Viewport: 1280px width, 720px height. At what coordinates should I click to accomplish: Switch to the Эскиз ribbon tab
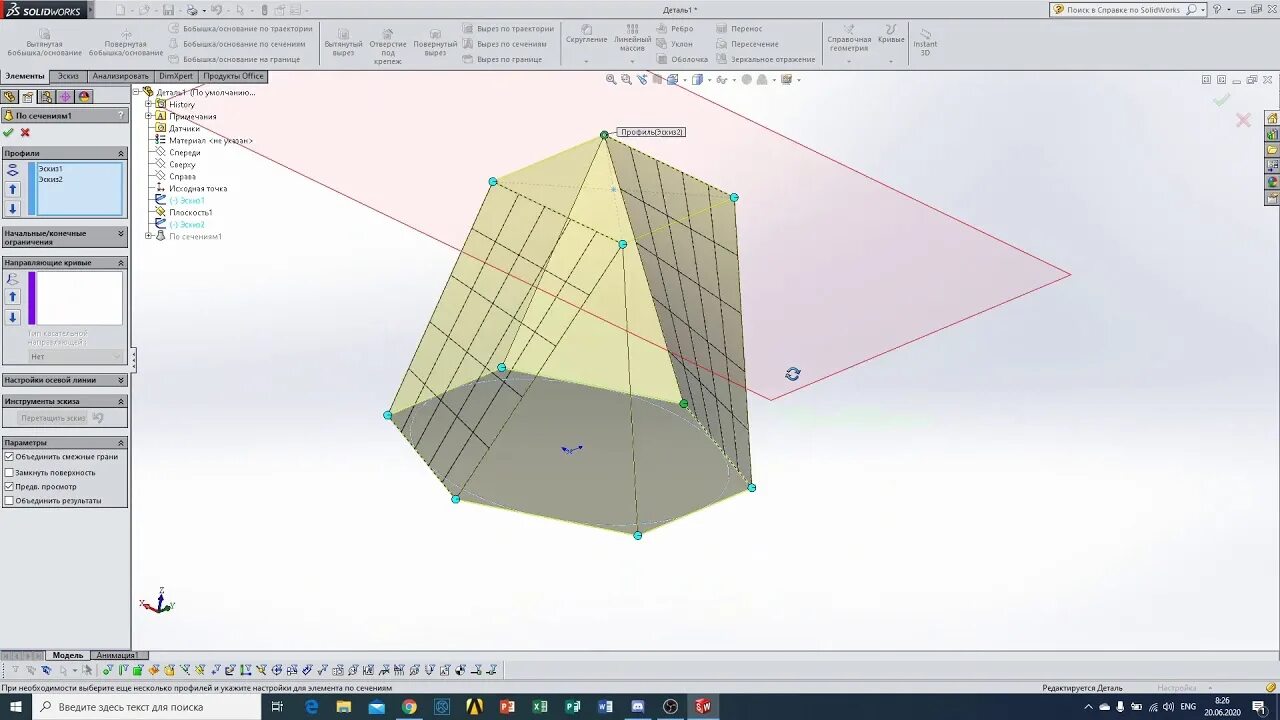(x=68, y=75)
